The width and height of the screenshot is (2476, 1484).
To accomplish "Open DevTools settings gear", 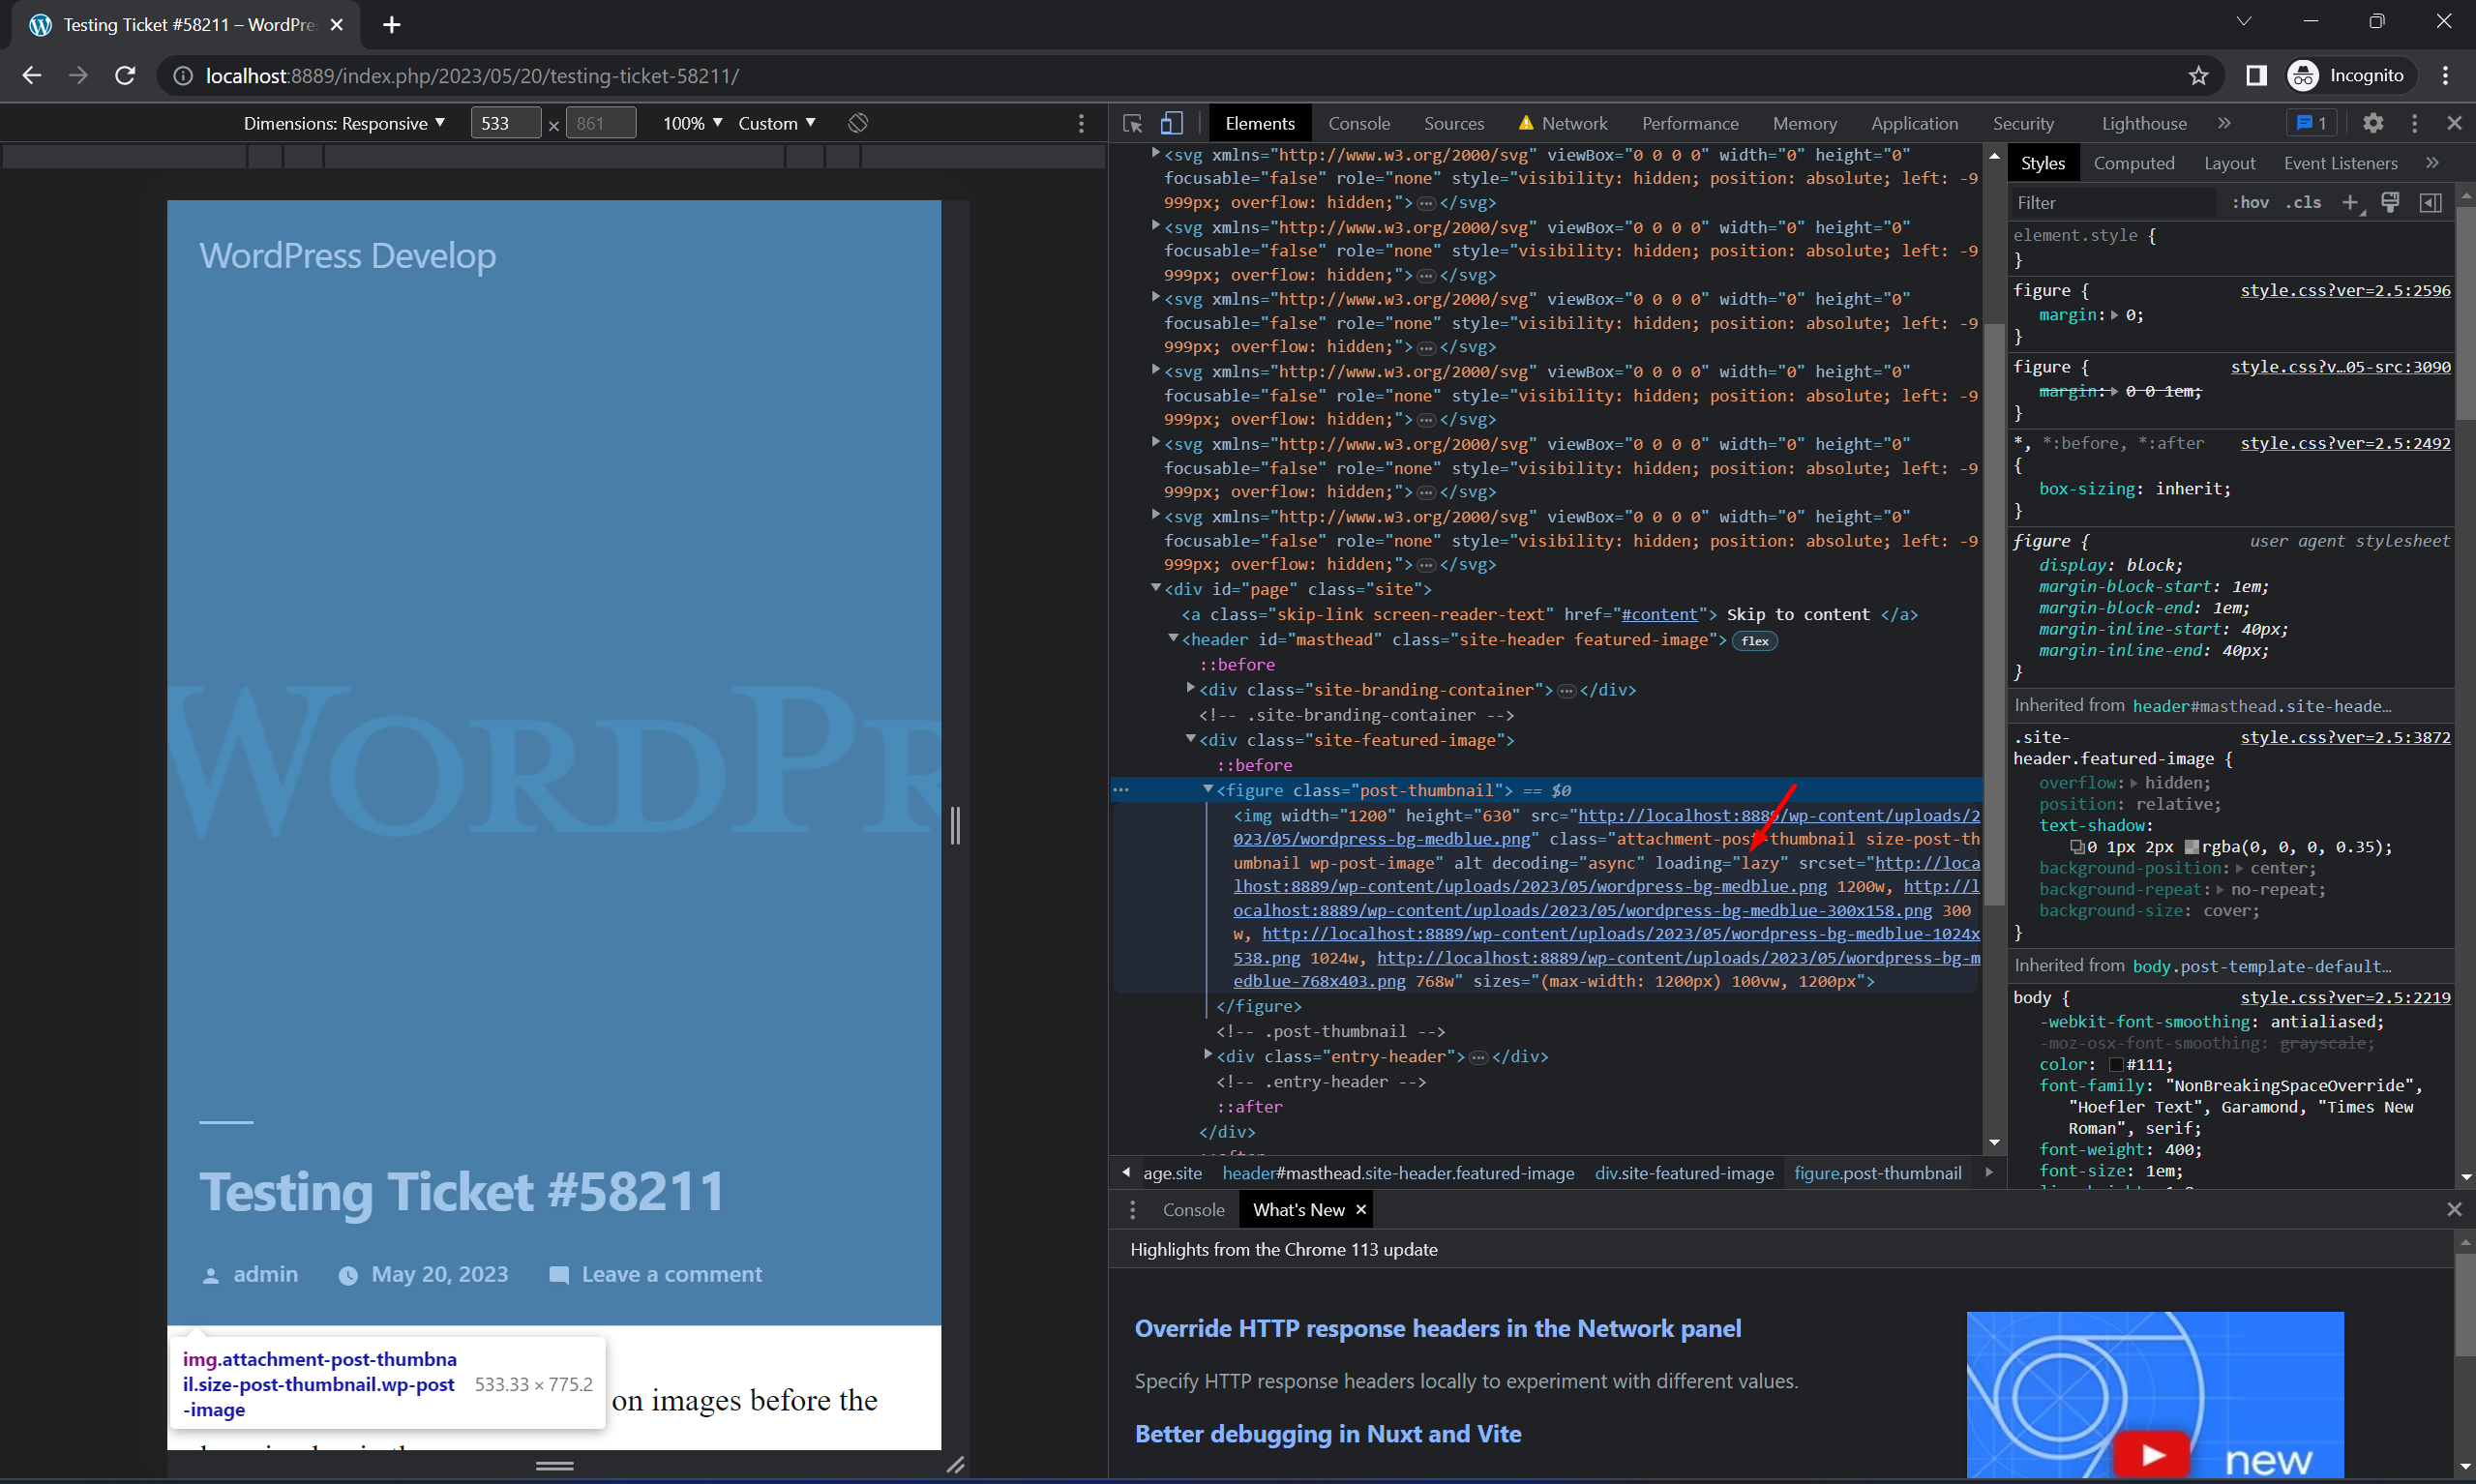I will [2373, 123].
